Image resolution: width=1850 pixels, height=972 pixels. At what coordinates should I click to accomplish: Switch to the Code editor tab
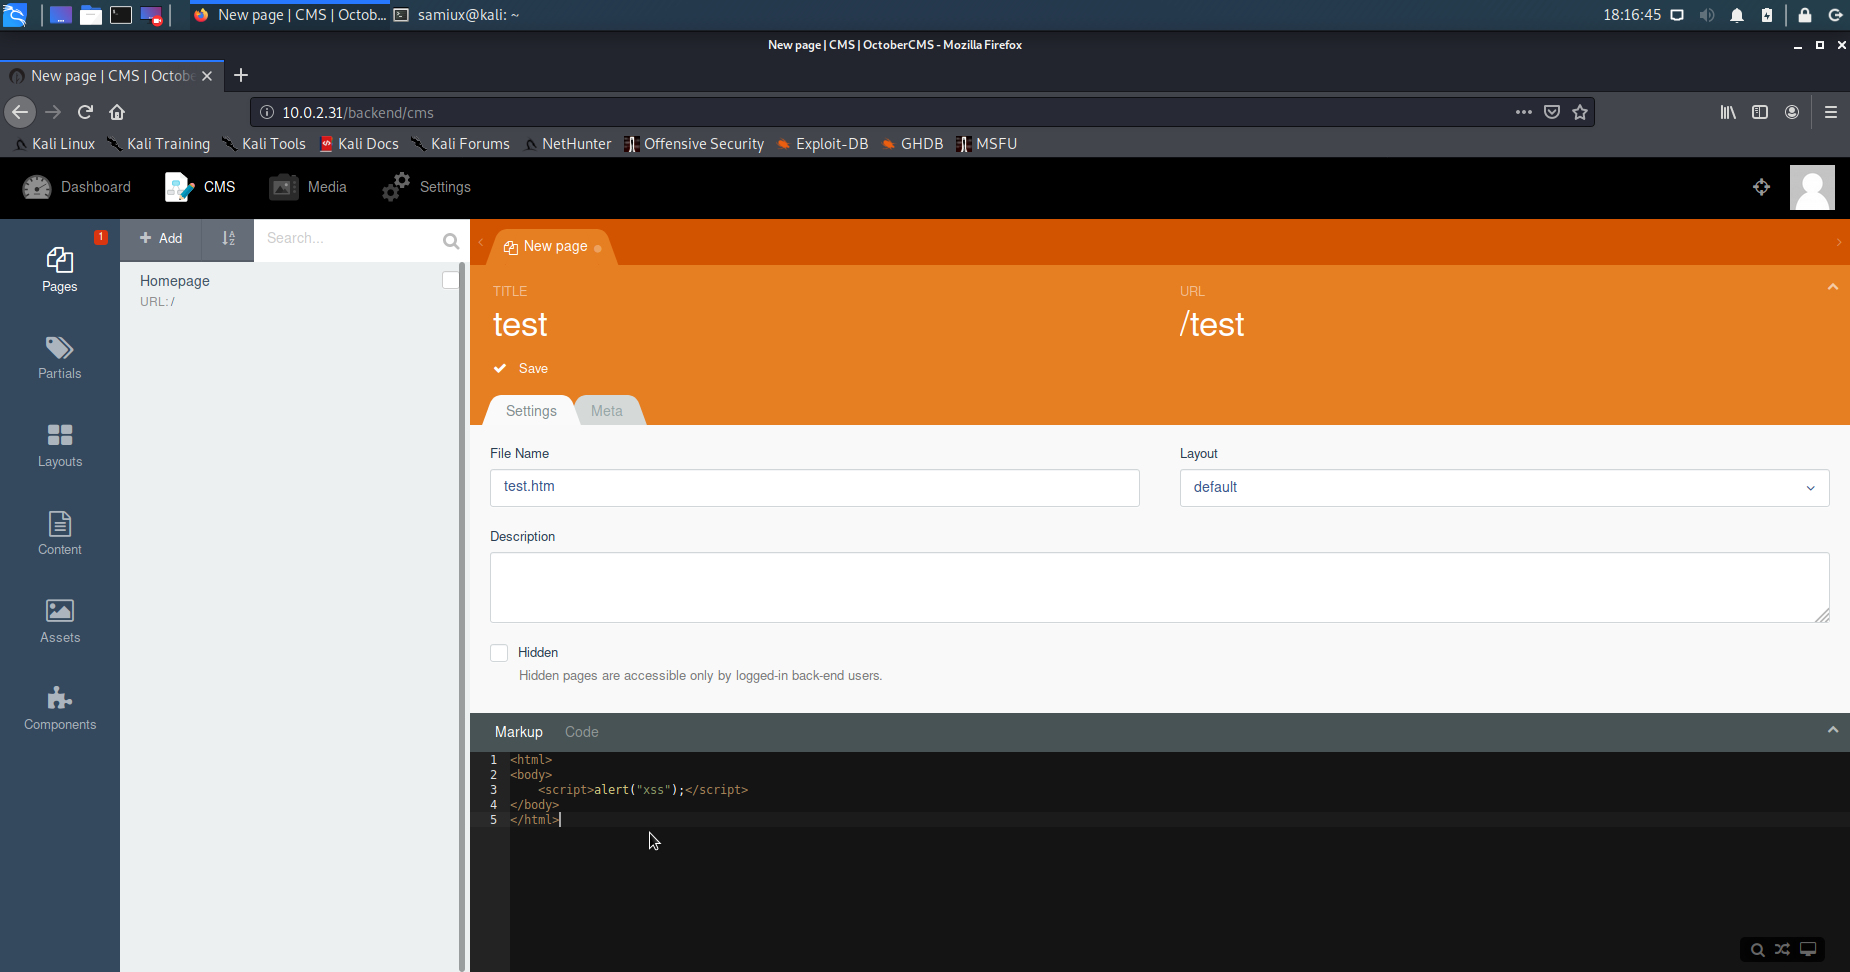(x=581, y=732)
